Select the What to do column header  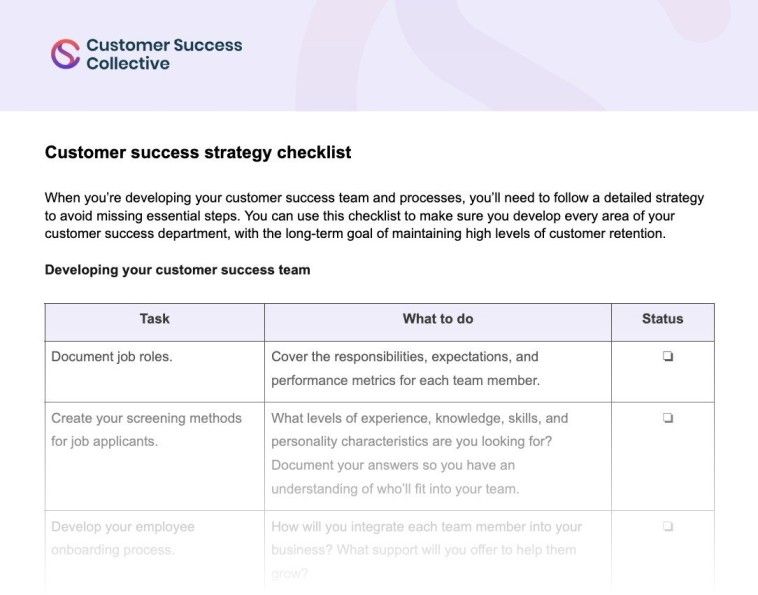437,319
